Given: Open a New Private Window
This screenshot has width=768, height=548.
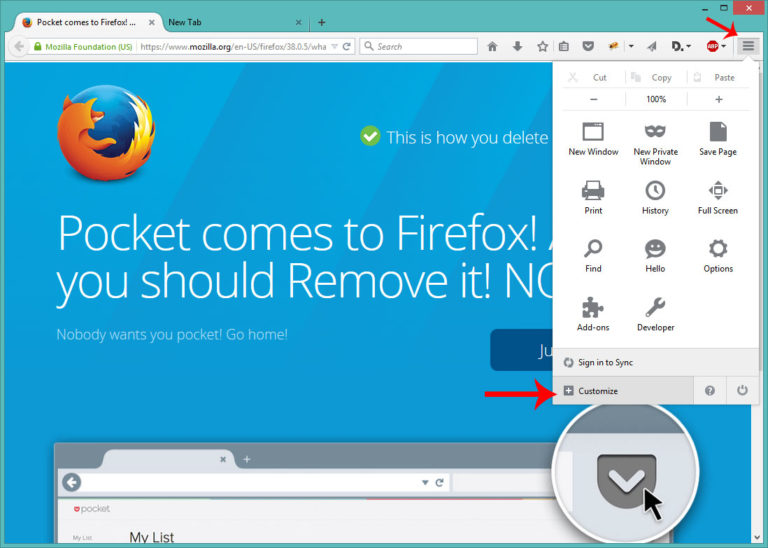Looking at the screenshot, I should point(655,144).
